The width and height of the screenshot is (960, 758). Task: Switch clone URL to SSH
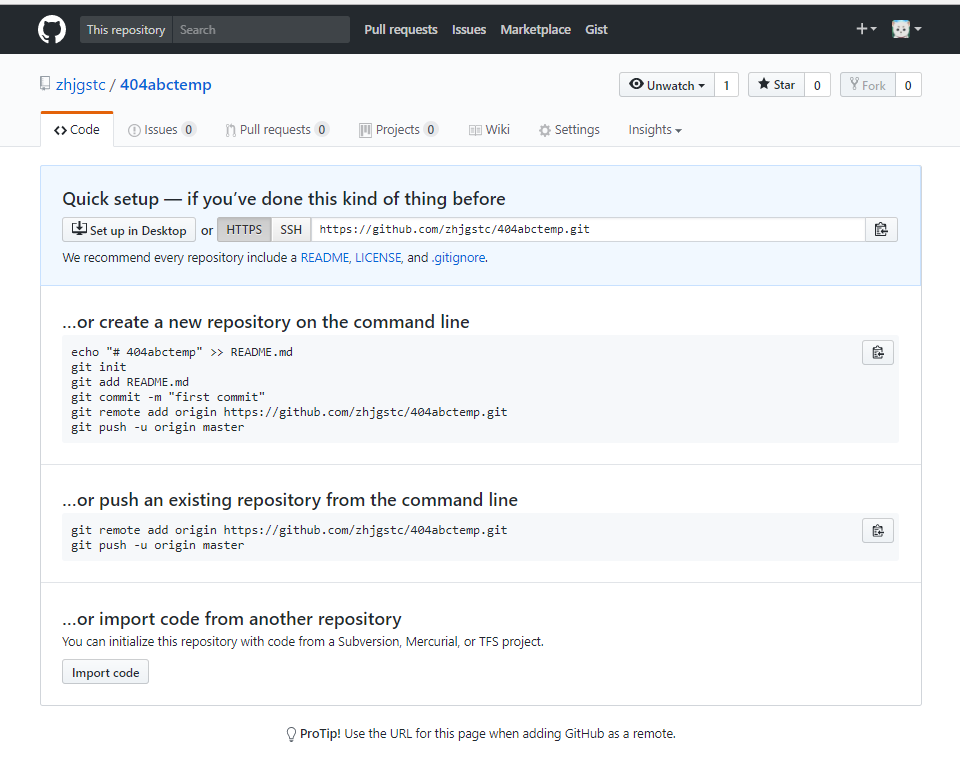click(x=291, y=230)
